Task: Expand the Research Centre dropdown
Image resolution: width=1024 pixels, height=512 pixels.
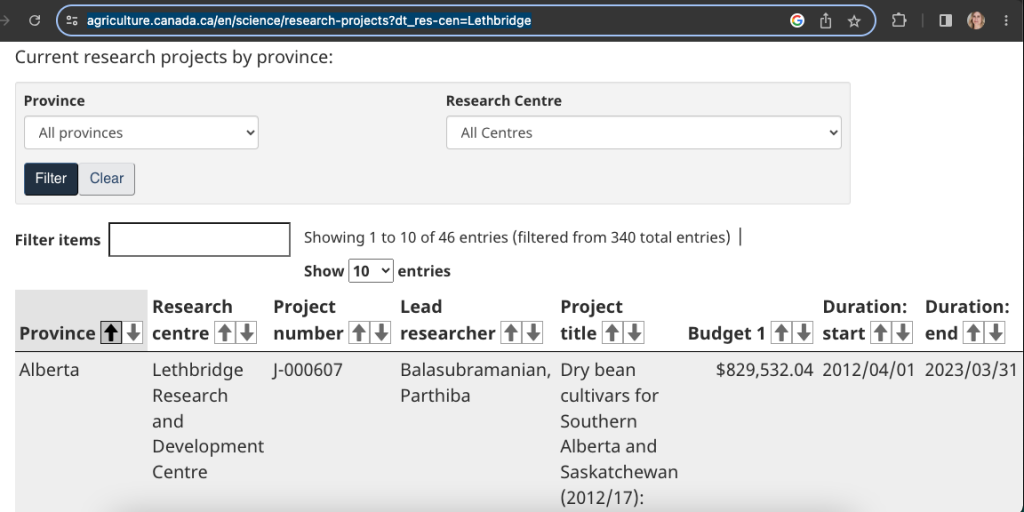Action: pos(643,133)
